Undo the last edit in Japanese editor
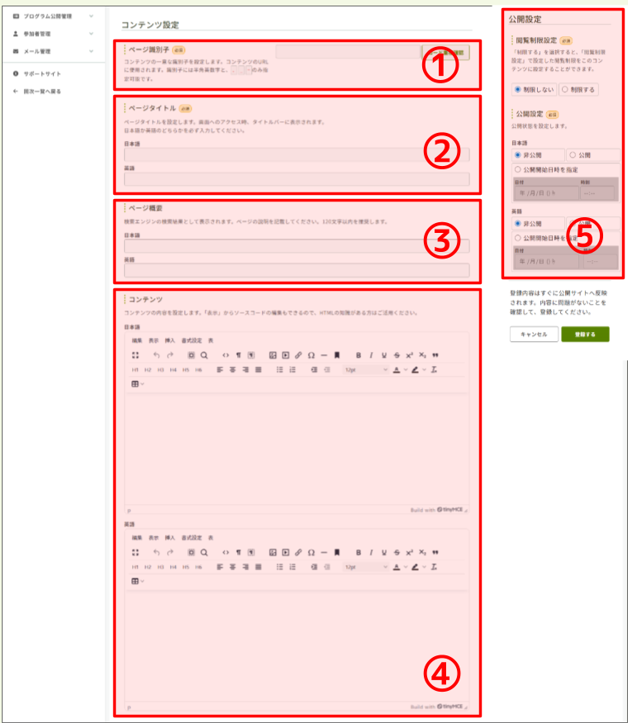Image resolution: width=628 pixels, height=723 pixels. click(x=156, y=355)
